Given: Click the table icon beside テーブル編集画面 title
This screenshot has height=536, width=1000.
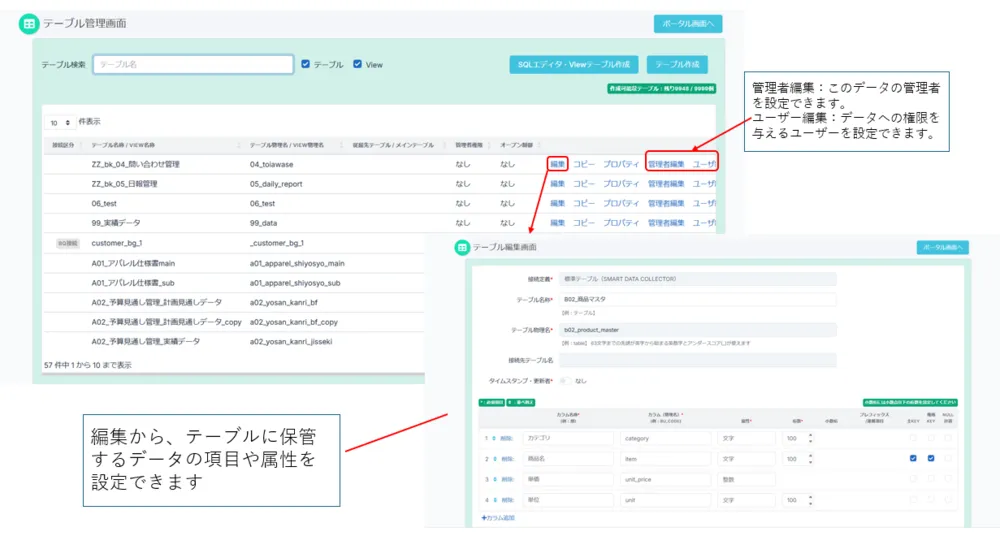Looking at the screenshot, I should pos(462,246).
